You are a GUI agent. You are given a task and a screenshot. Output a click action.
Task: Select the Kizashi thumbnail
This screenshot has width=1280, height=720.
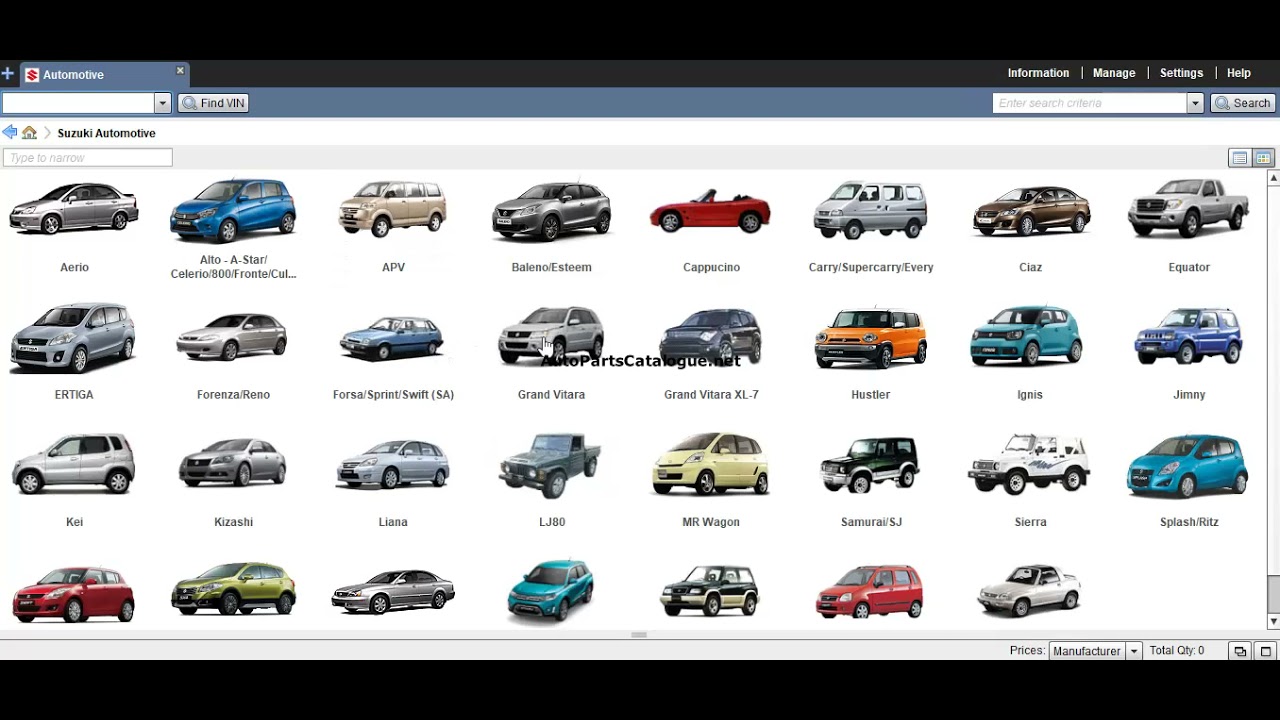[232, 464]
